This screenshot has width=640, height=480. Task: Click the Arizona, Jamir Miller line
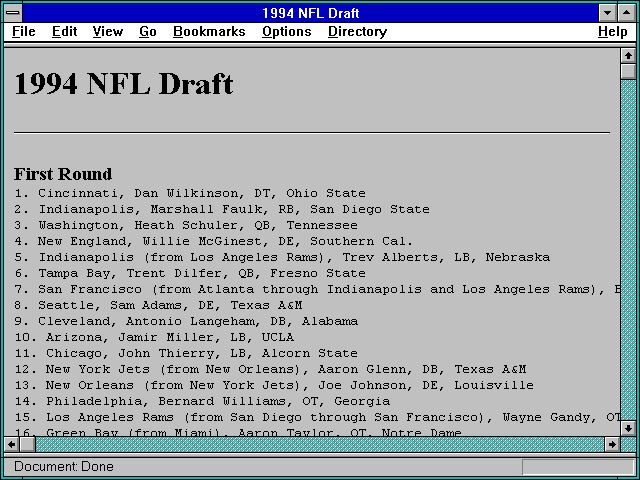point(154,337)
